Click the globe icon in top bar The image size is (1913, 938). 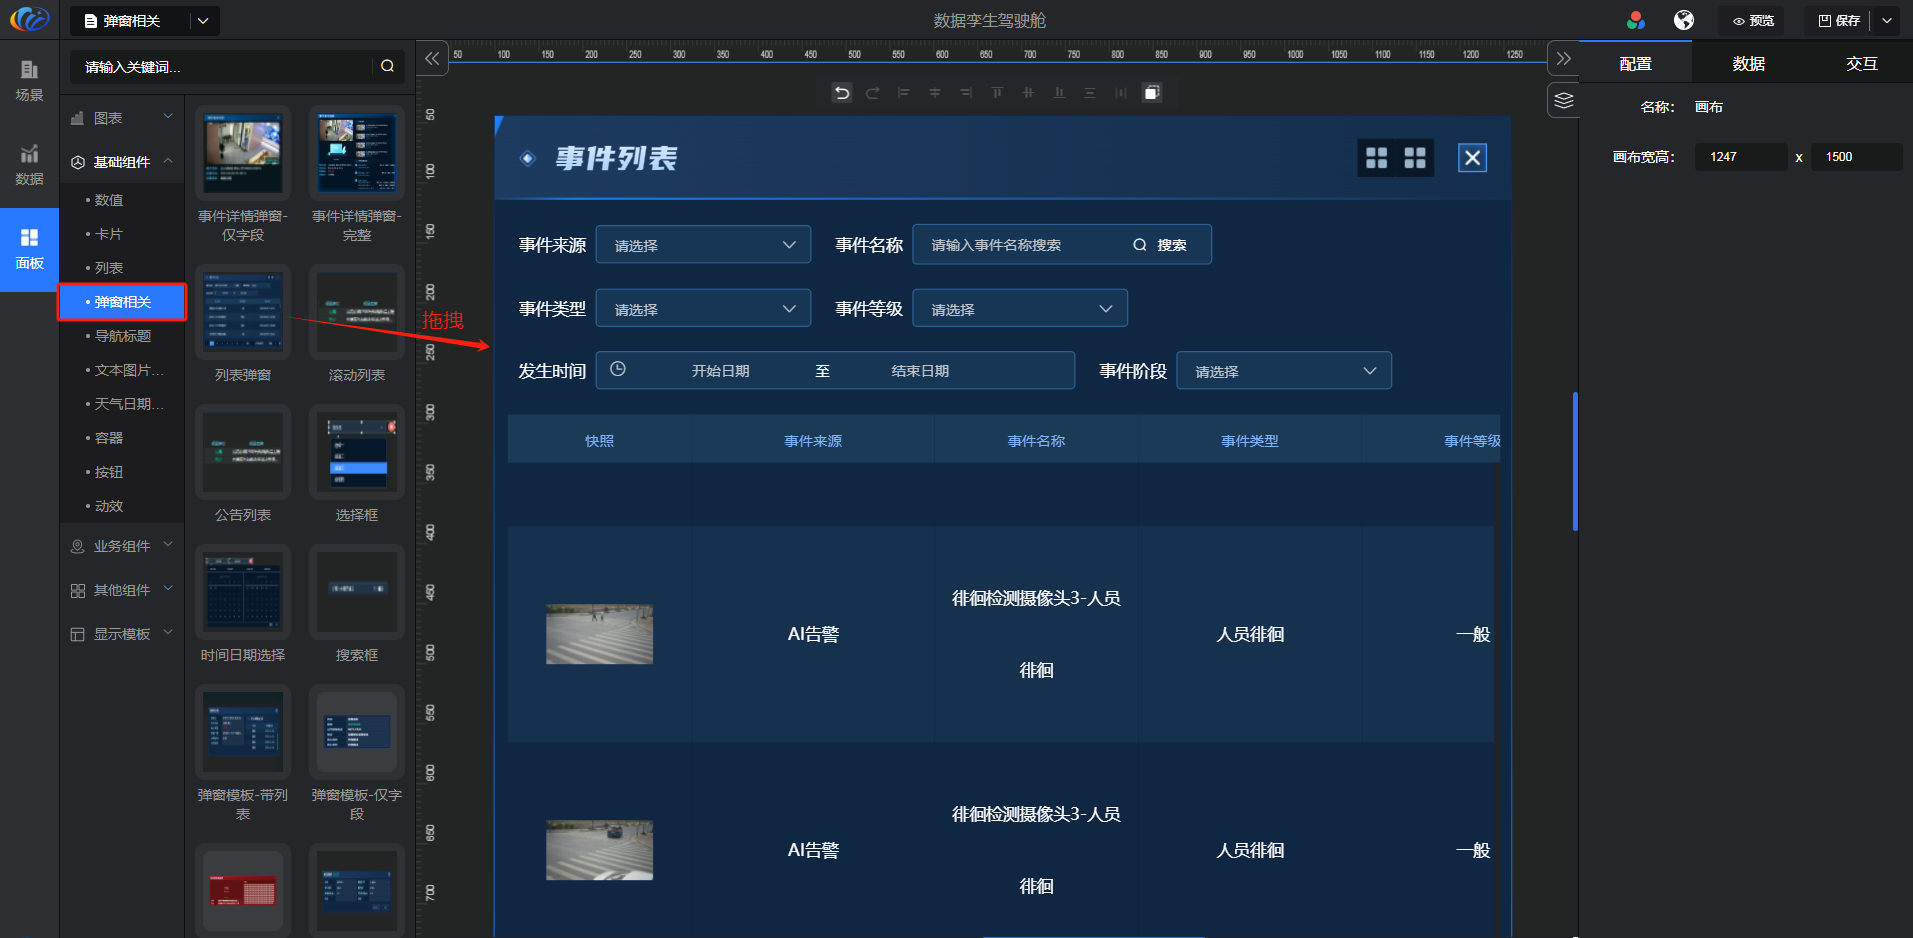tap(1684, 20)
